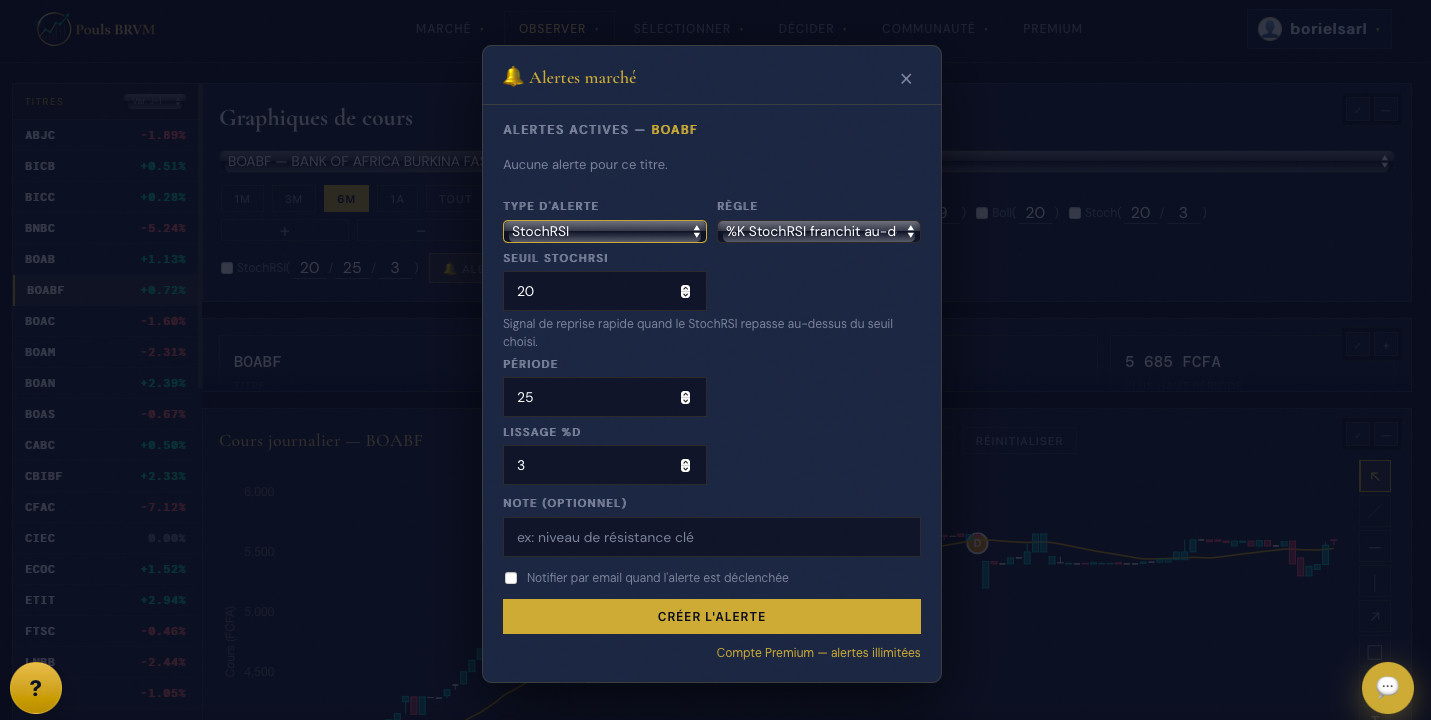Select ECOC in the titres list
This screenshot has width=1431, height=720.
coord(106,569)
